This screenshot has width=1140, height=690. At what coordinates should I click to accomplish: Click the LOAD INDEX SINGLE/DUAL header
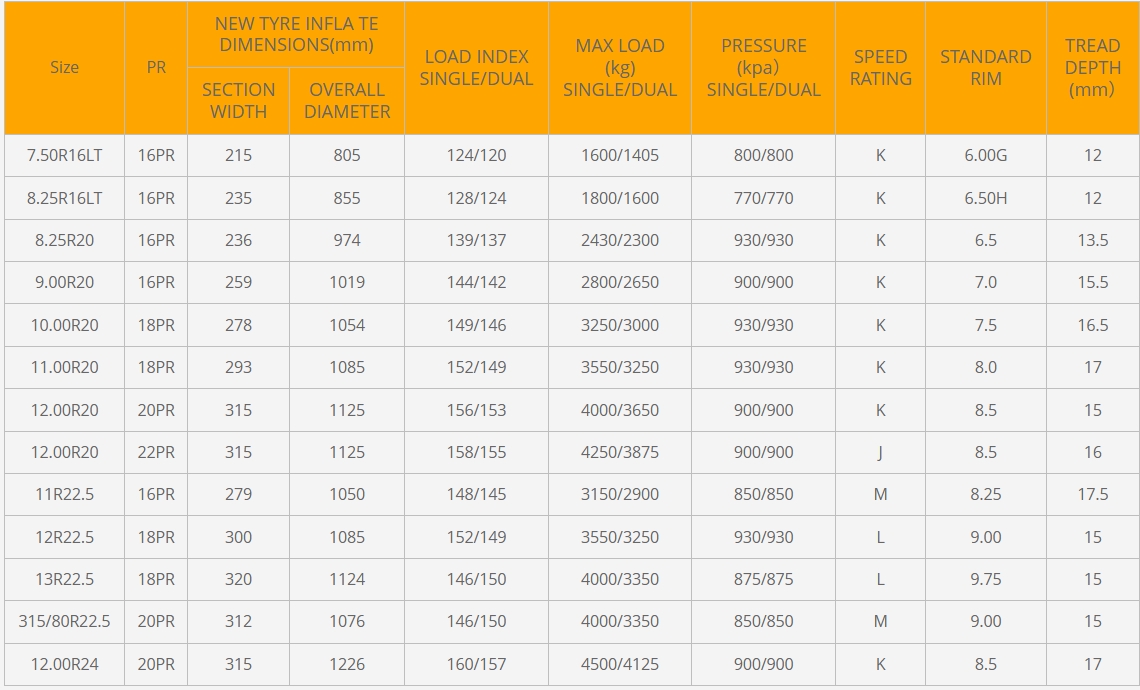point(476,68)
